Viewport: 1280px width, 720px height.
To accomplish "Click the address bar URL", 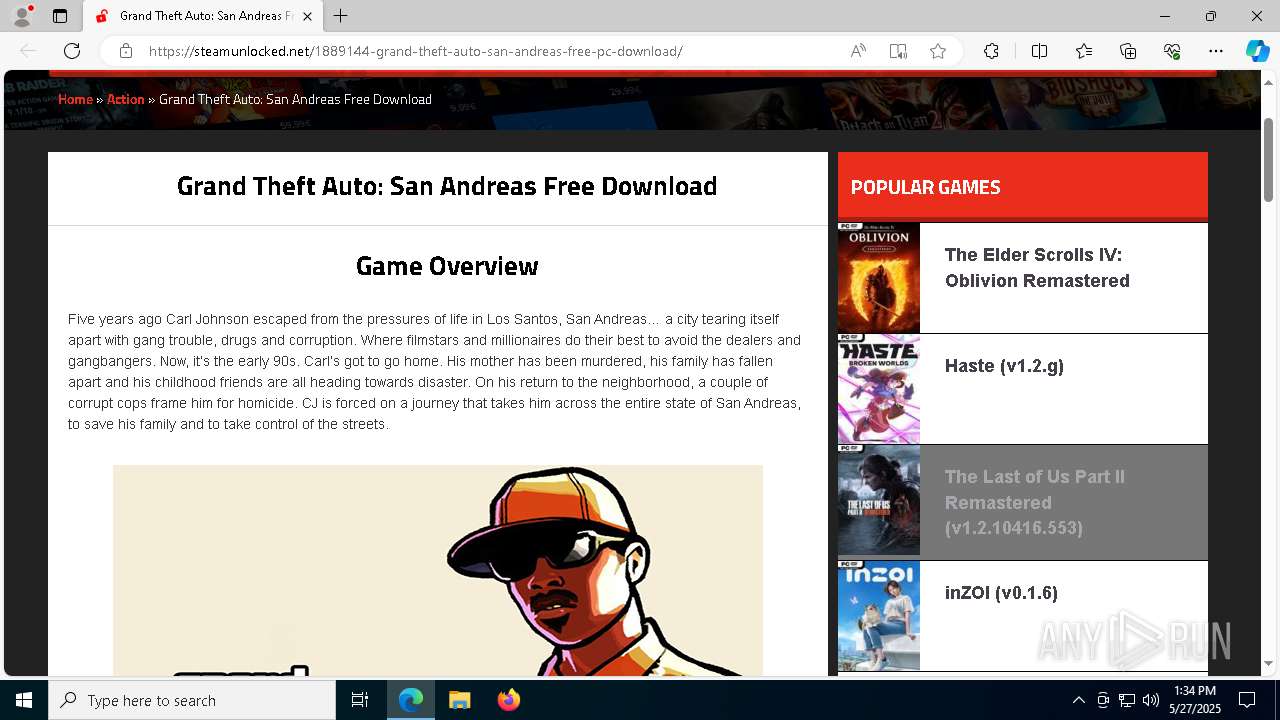I will pos(415,51).
